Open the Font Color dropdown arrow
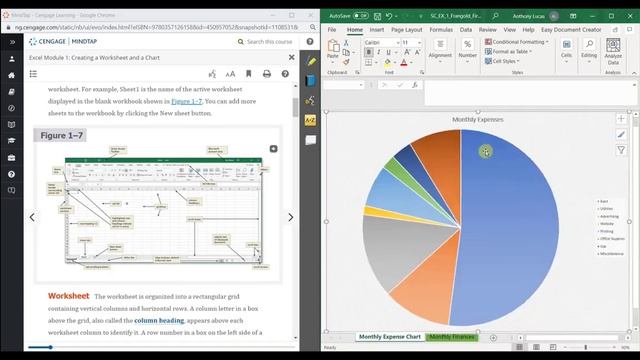640x360 pixels. pyautogui.click(x=411, y=63)
